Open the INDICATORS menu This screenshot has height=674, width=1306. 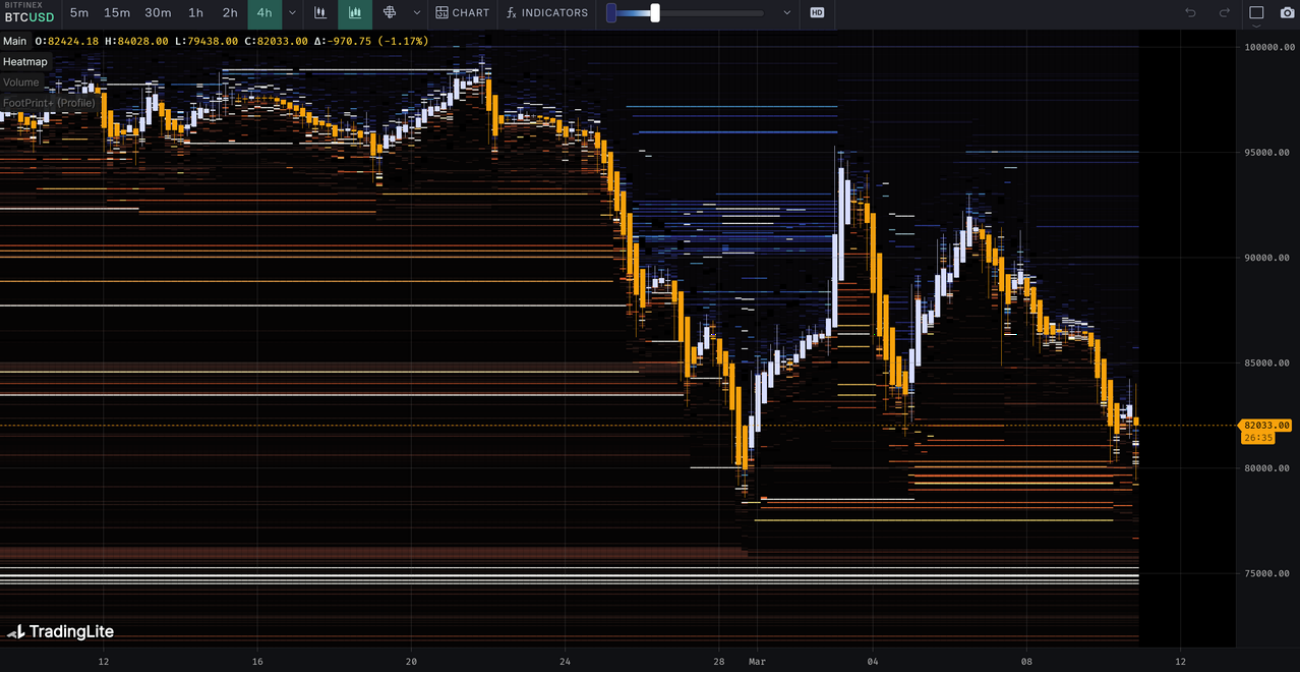coord(547,13)
